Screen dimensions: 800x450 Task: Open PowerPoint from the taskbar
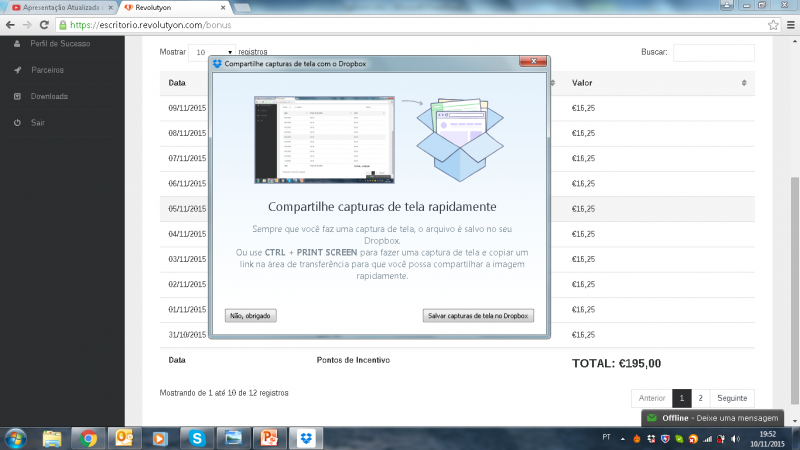click(x=269, y=439)
